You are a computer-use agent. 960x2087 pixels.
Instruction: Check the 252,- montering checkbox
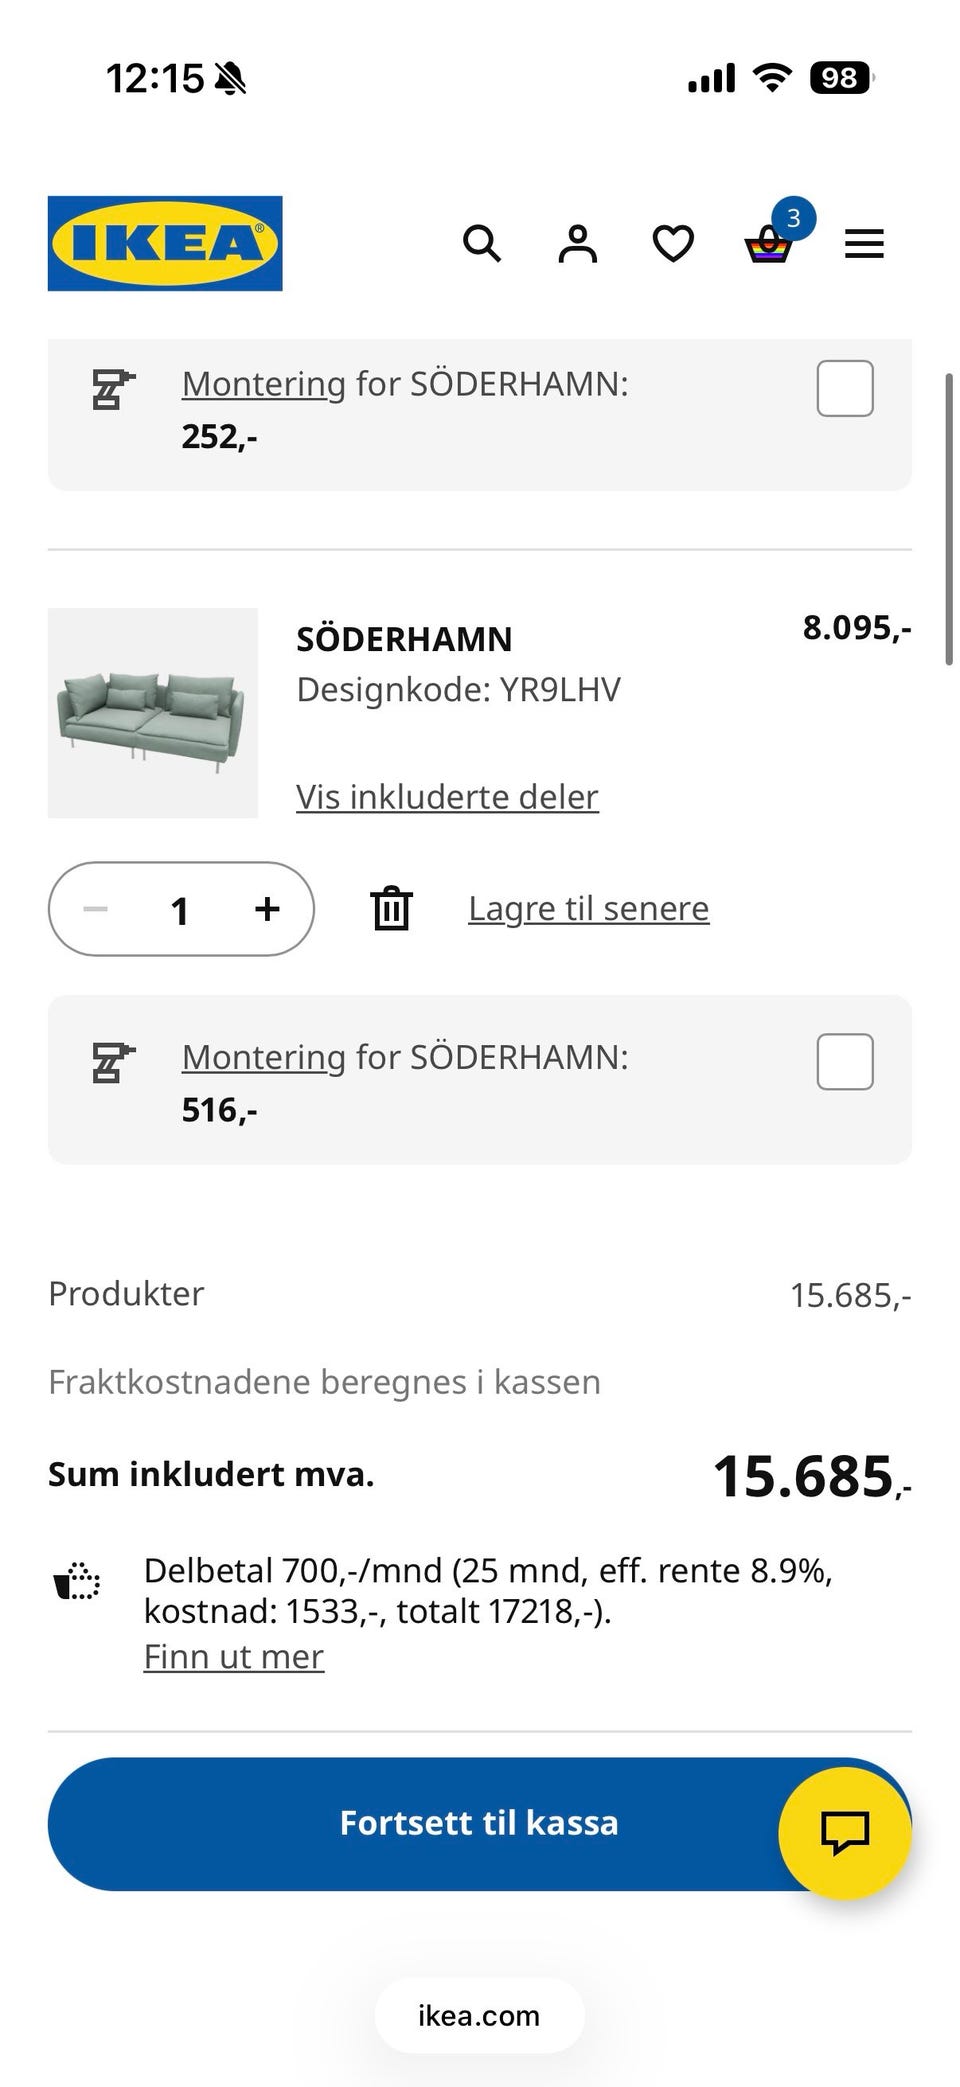845,388
